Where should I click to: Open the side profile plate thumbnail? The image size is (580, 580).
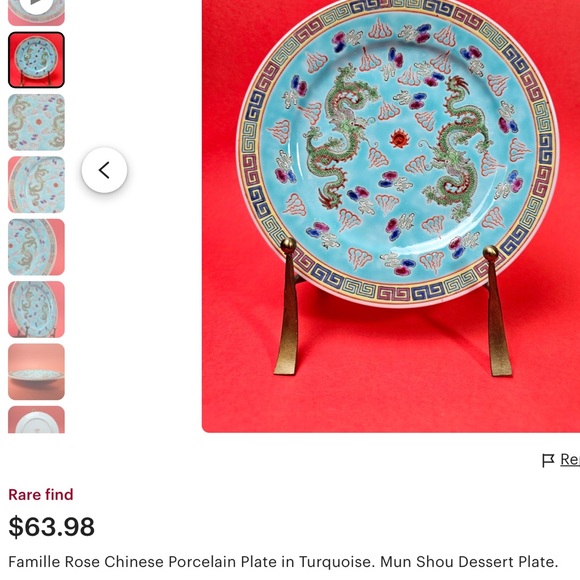point(36,371)
